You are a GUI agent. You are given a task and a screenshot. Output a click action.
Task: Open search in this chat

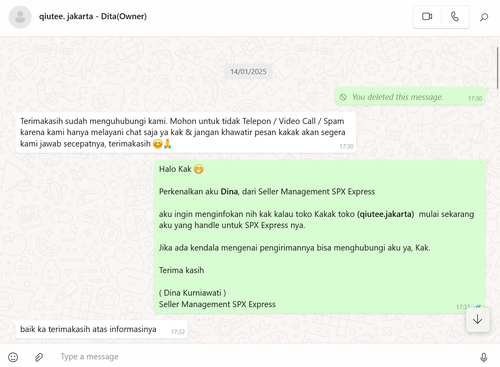484,17
